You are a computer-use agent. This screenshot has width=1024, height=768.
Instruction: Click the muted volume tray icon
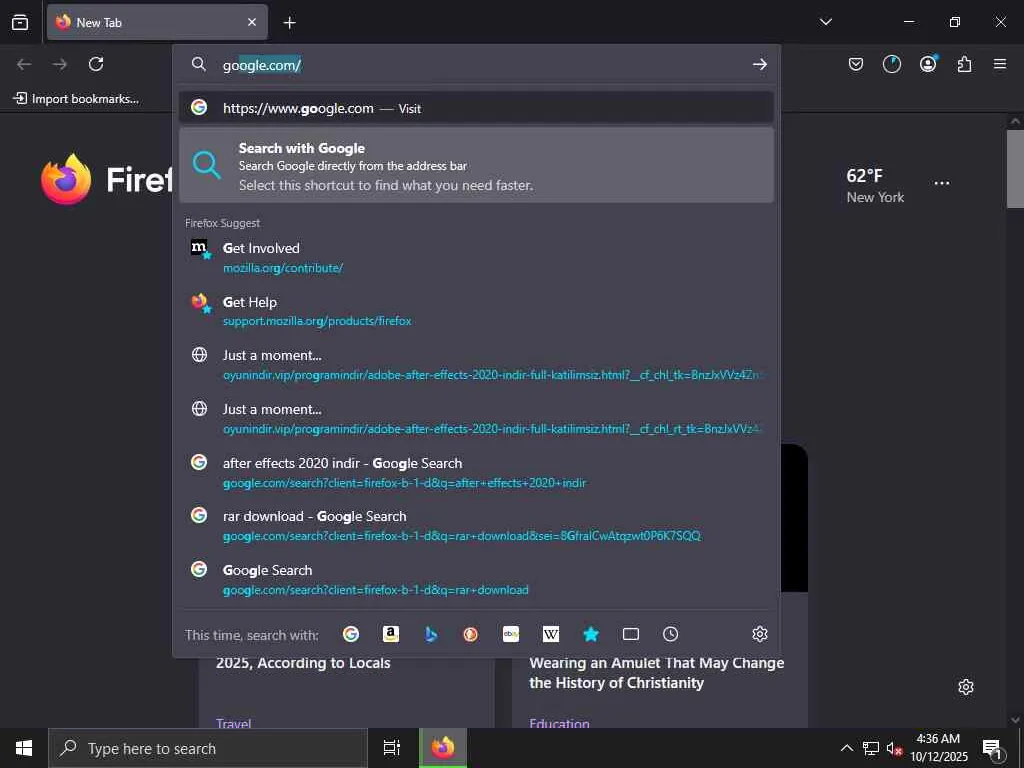(894, 748)
